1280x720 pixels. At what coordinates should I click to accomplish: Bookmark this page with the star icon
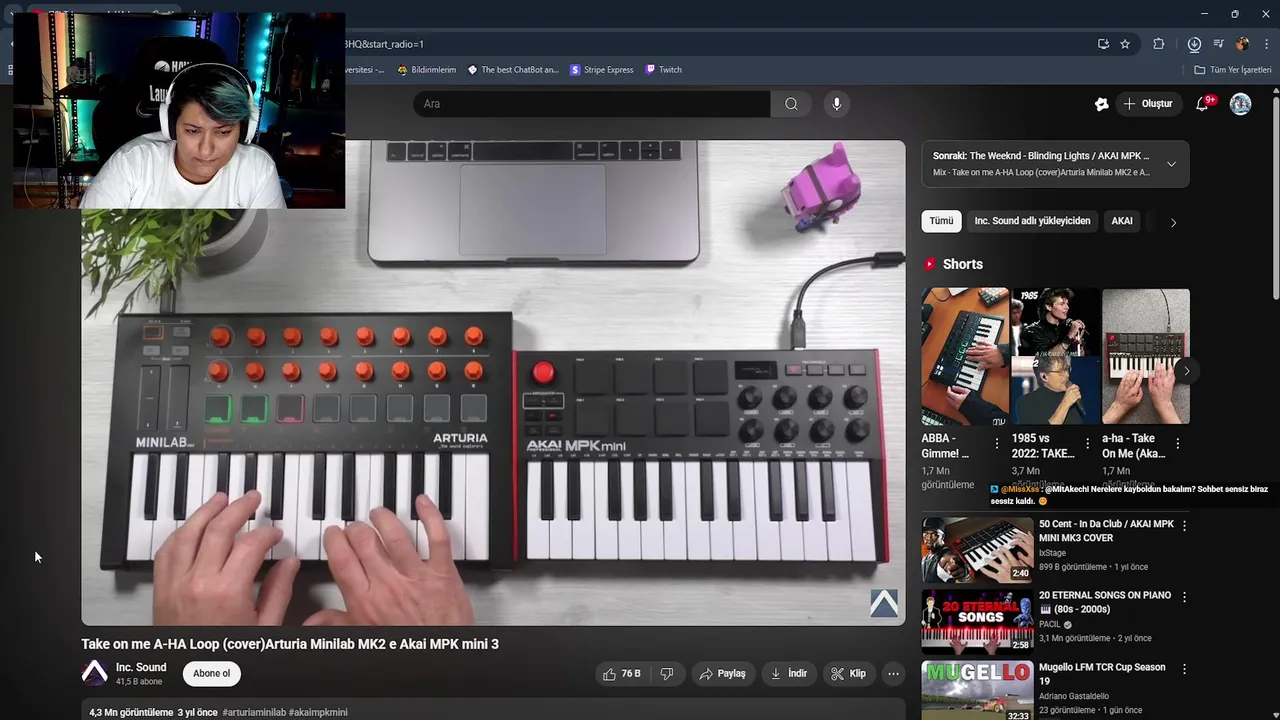1125,44
